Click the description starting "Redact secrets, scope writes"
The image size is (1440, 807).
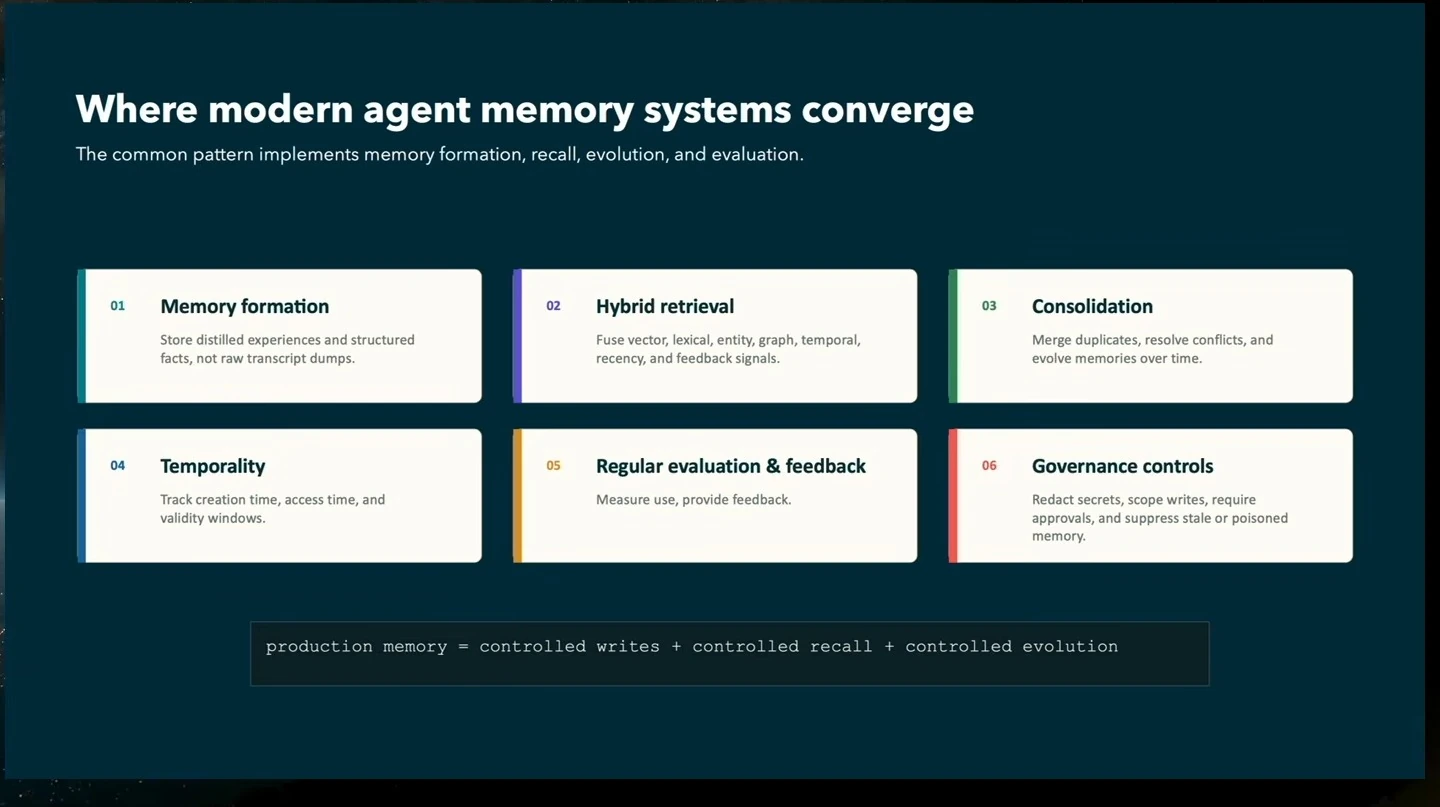1160,518
